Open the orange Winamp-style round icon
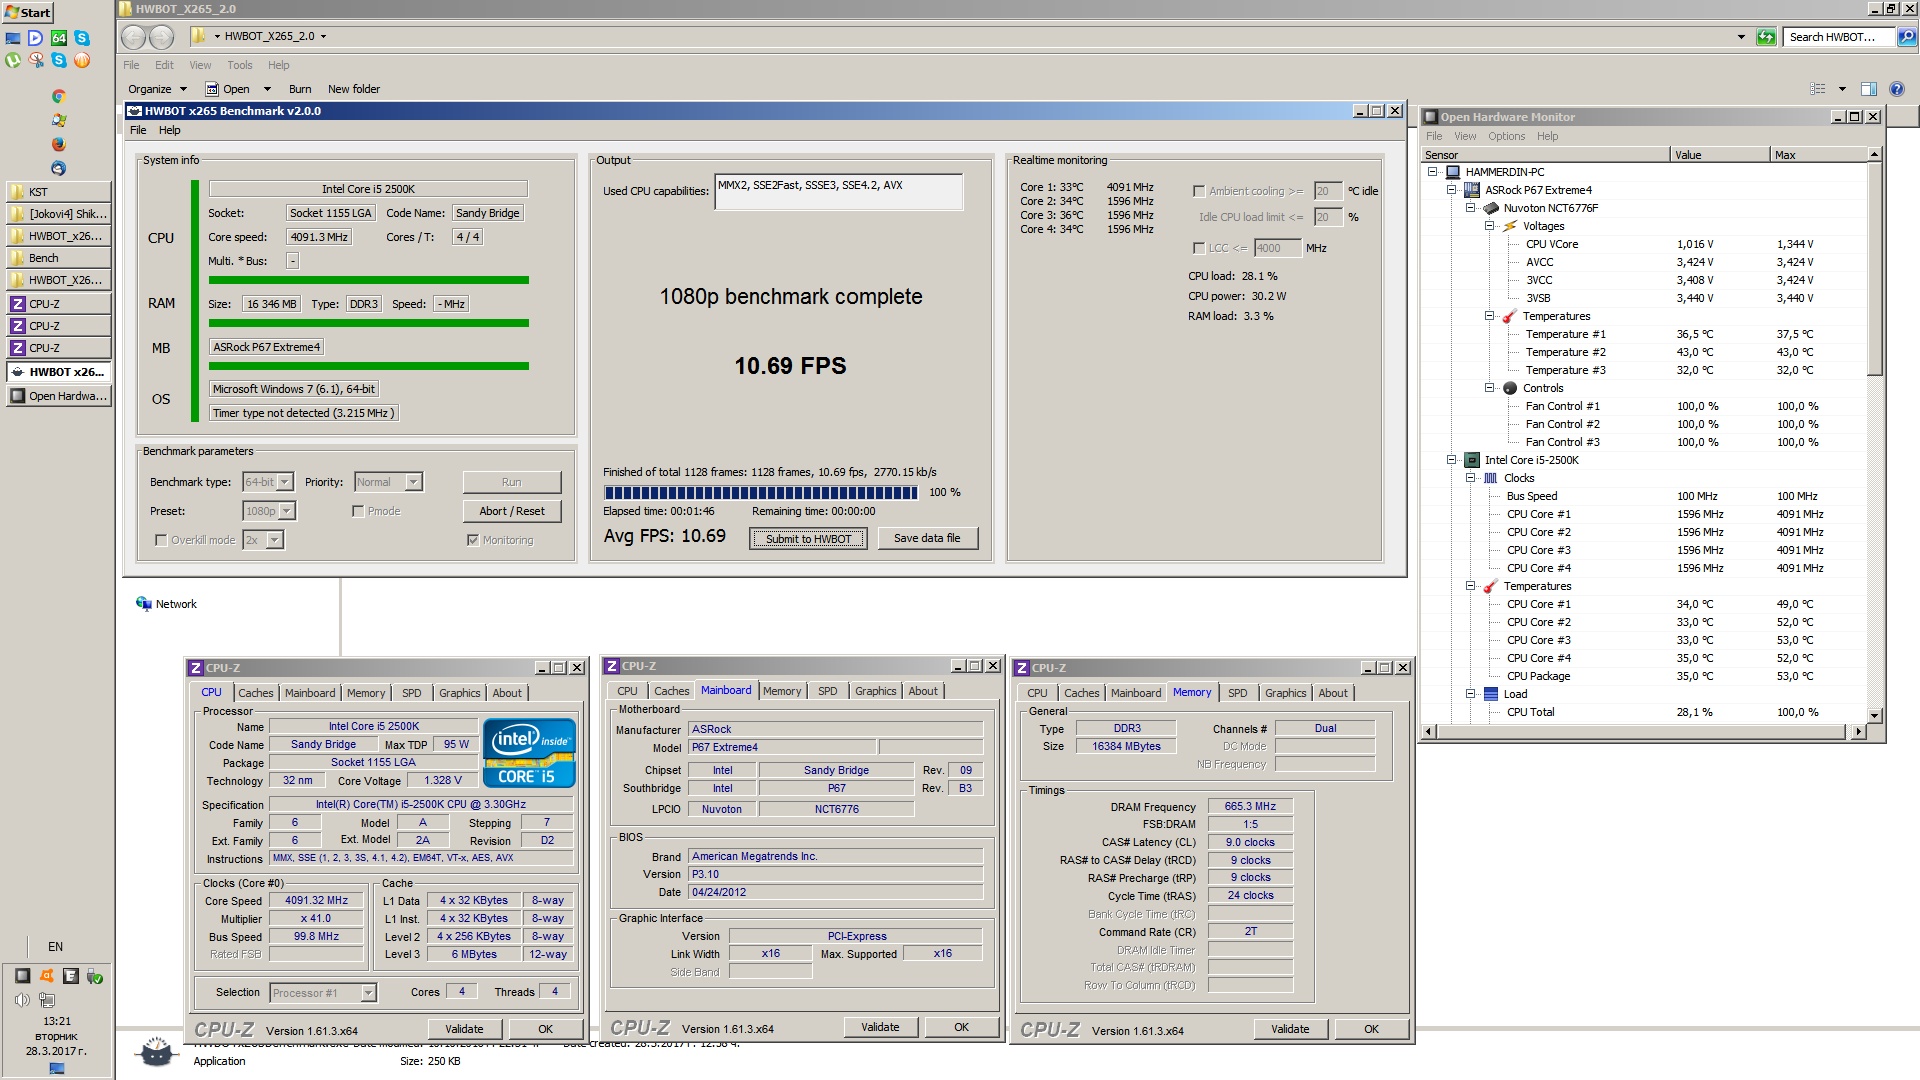 tap(82, 60)
